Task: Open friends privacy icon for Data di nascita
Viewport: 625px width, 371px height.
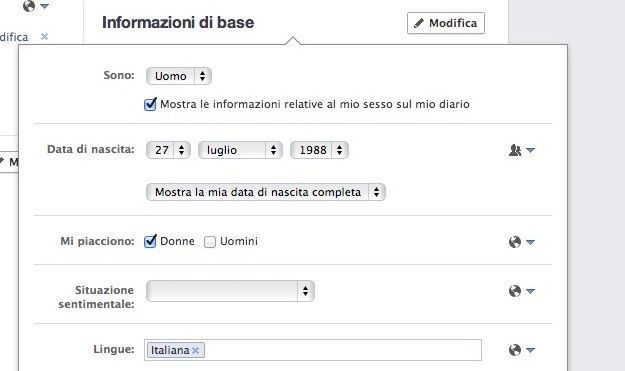Action: (521, 150)
